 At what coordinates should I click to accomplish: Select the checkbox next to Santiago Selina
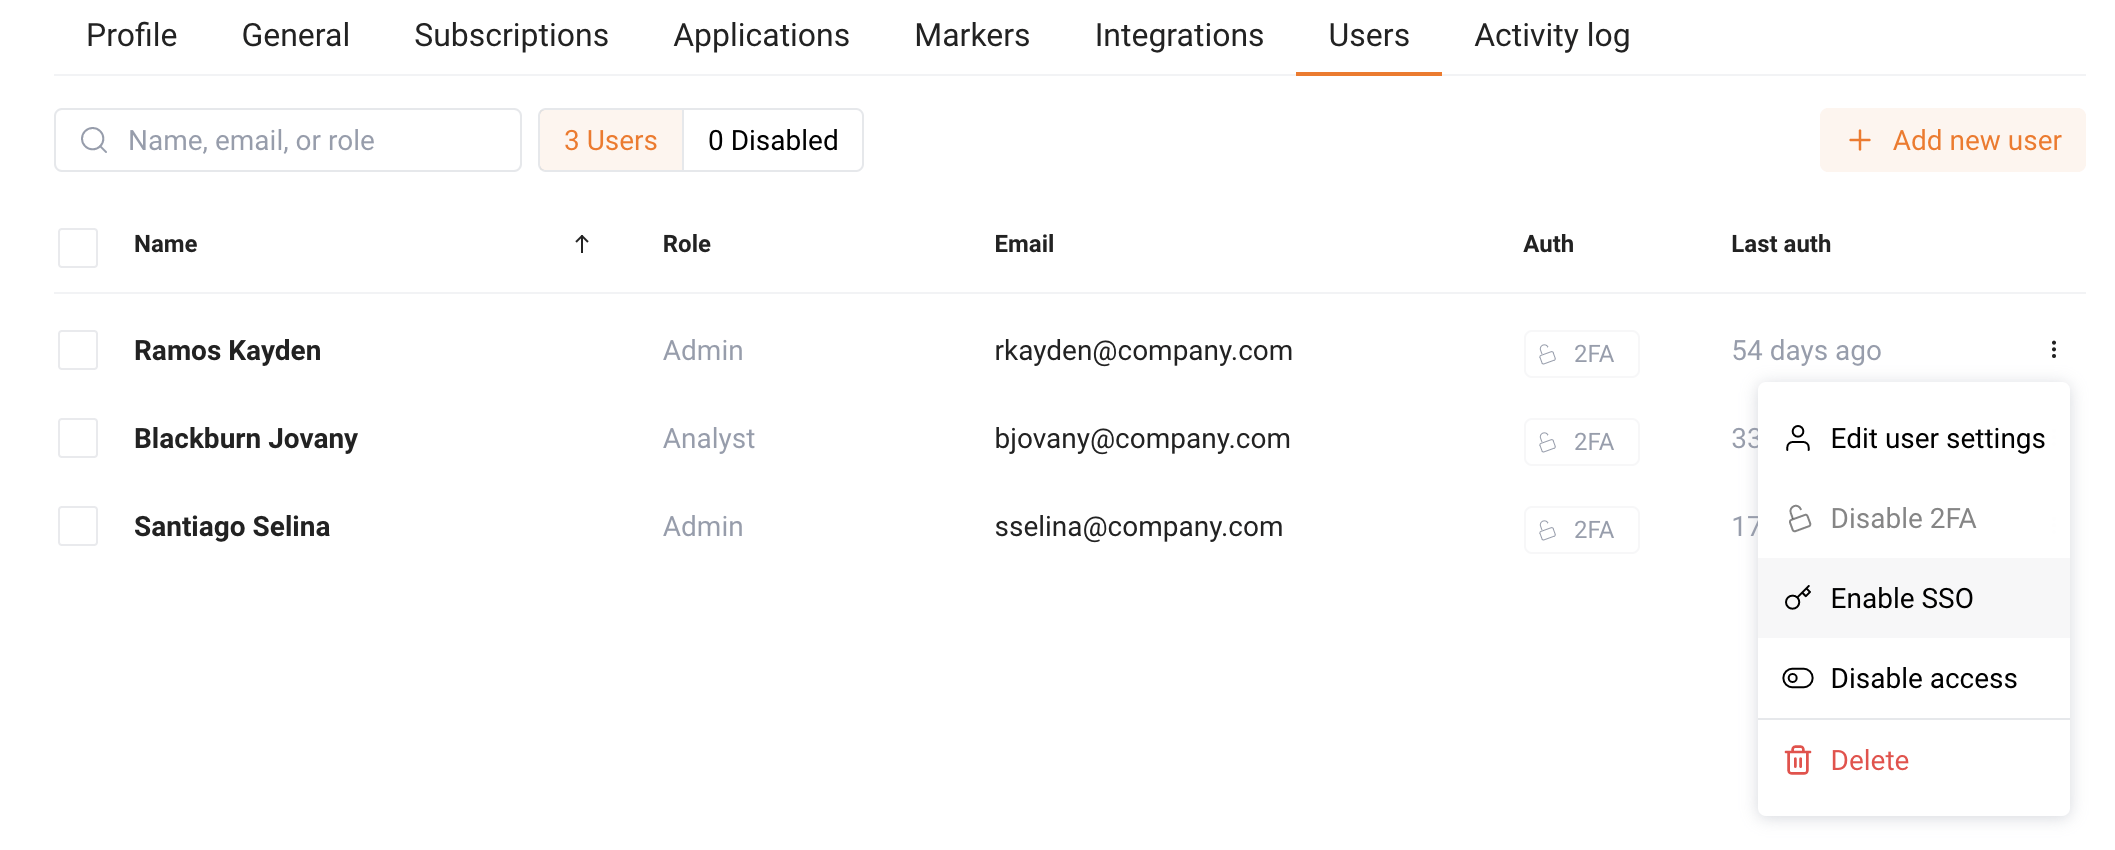coord(78,526)
